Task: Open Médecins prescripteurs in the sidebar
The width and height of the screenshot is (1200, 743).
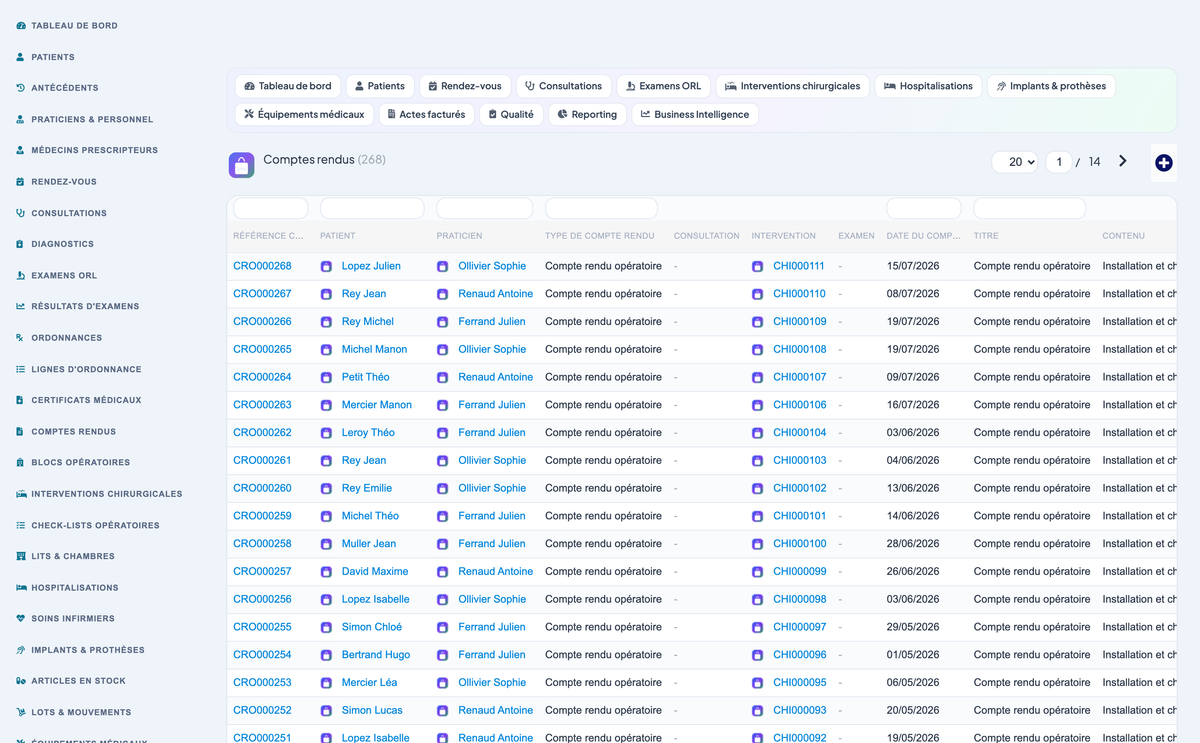Action: tap(94, 150)
